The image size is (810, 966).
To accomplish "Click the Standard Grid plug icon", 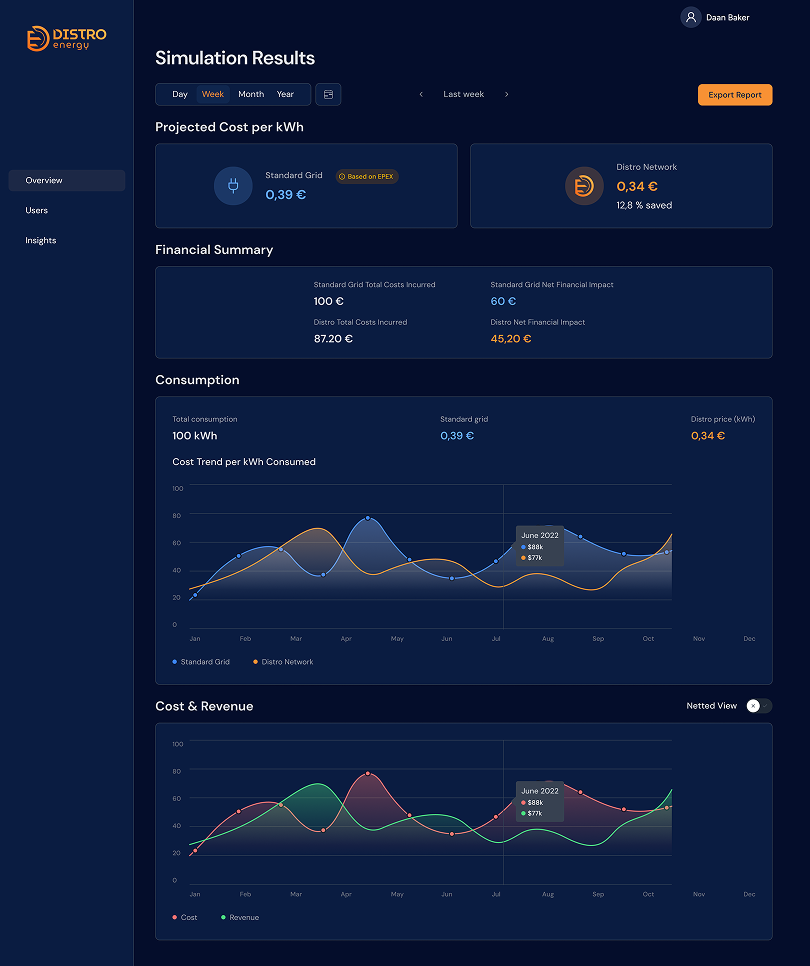I will pos(233,186).
